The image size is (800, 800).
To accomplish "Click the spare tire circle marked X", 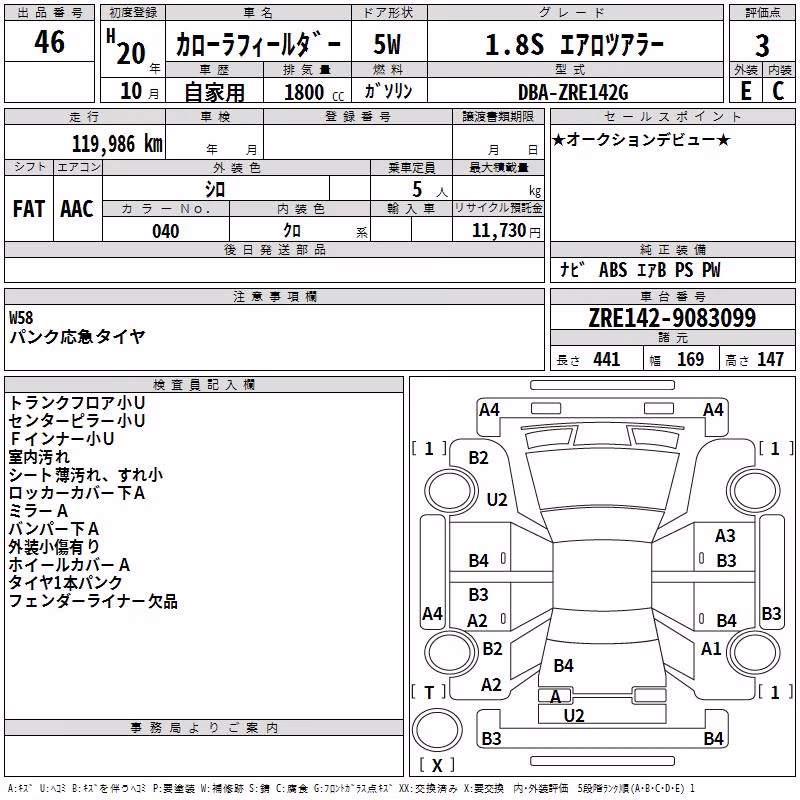I will tap(437, 730).
